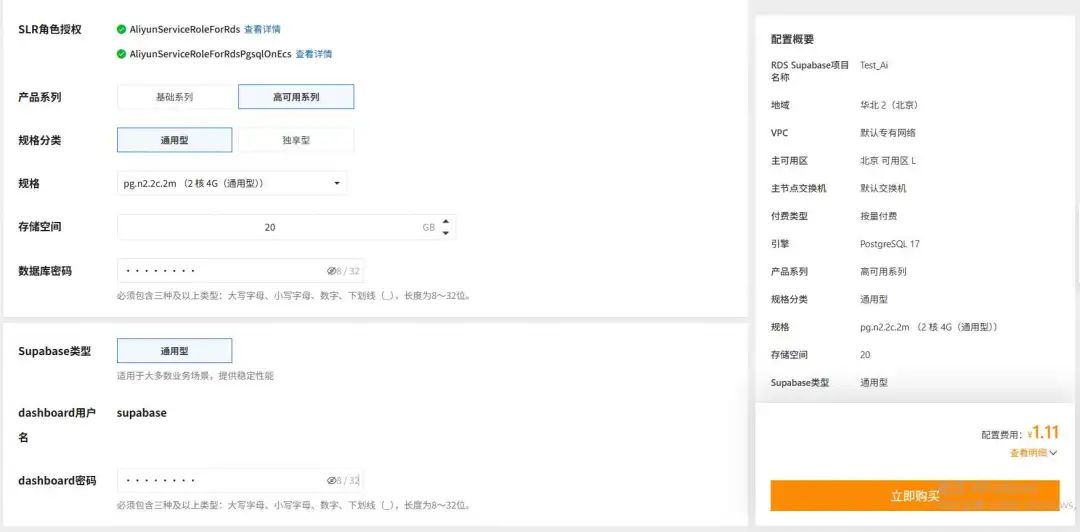Click pg.n2.2c.2m spec value in summary

[x=928, y=327]
